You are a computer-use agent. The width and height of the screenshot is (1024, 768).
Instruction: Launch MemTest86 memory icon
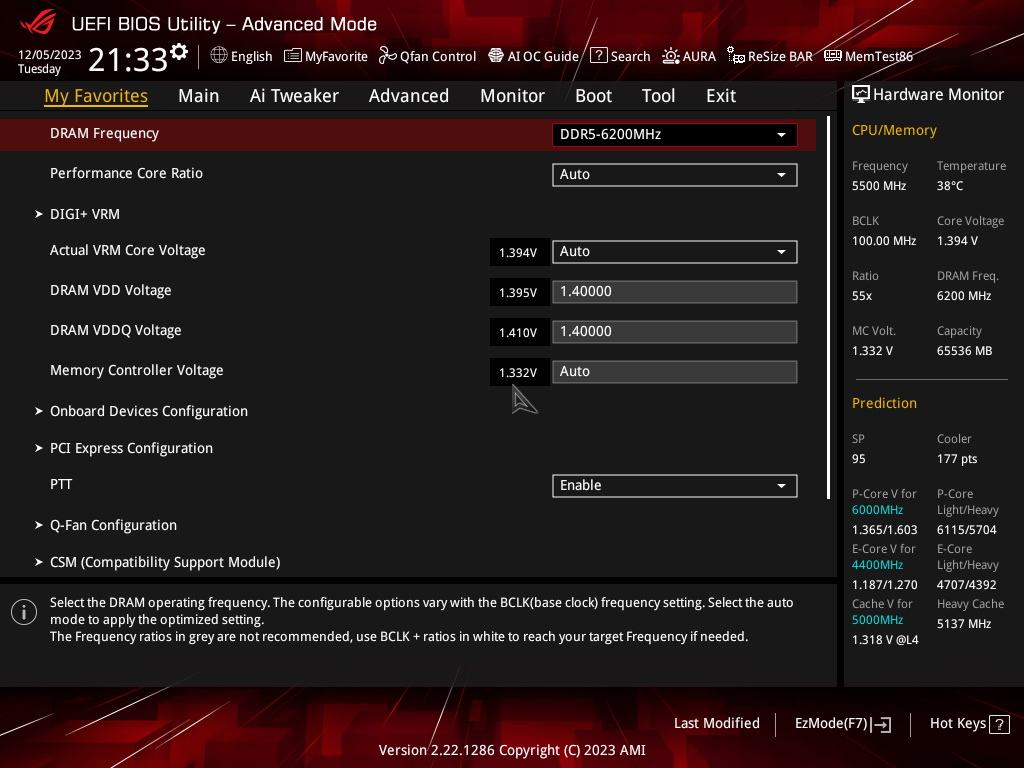[x=833, y=56]
